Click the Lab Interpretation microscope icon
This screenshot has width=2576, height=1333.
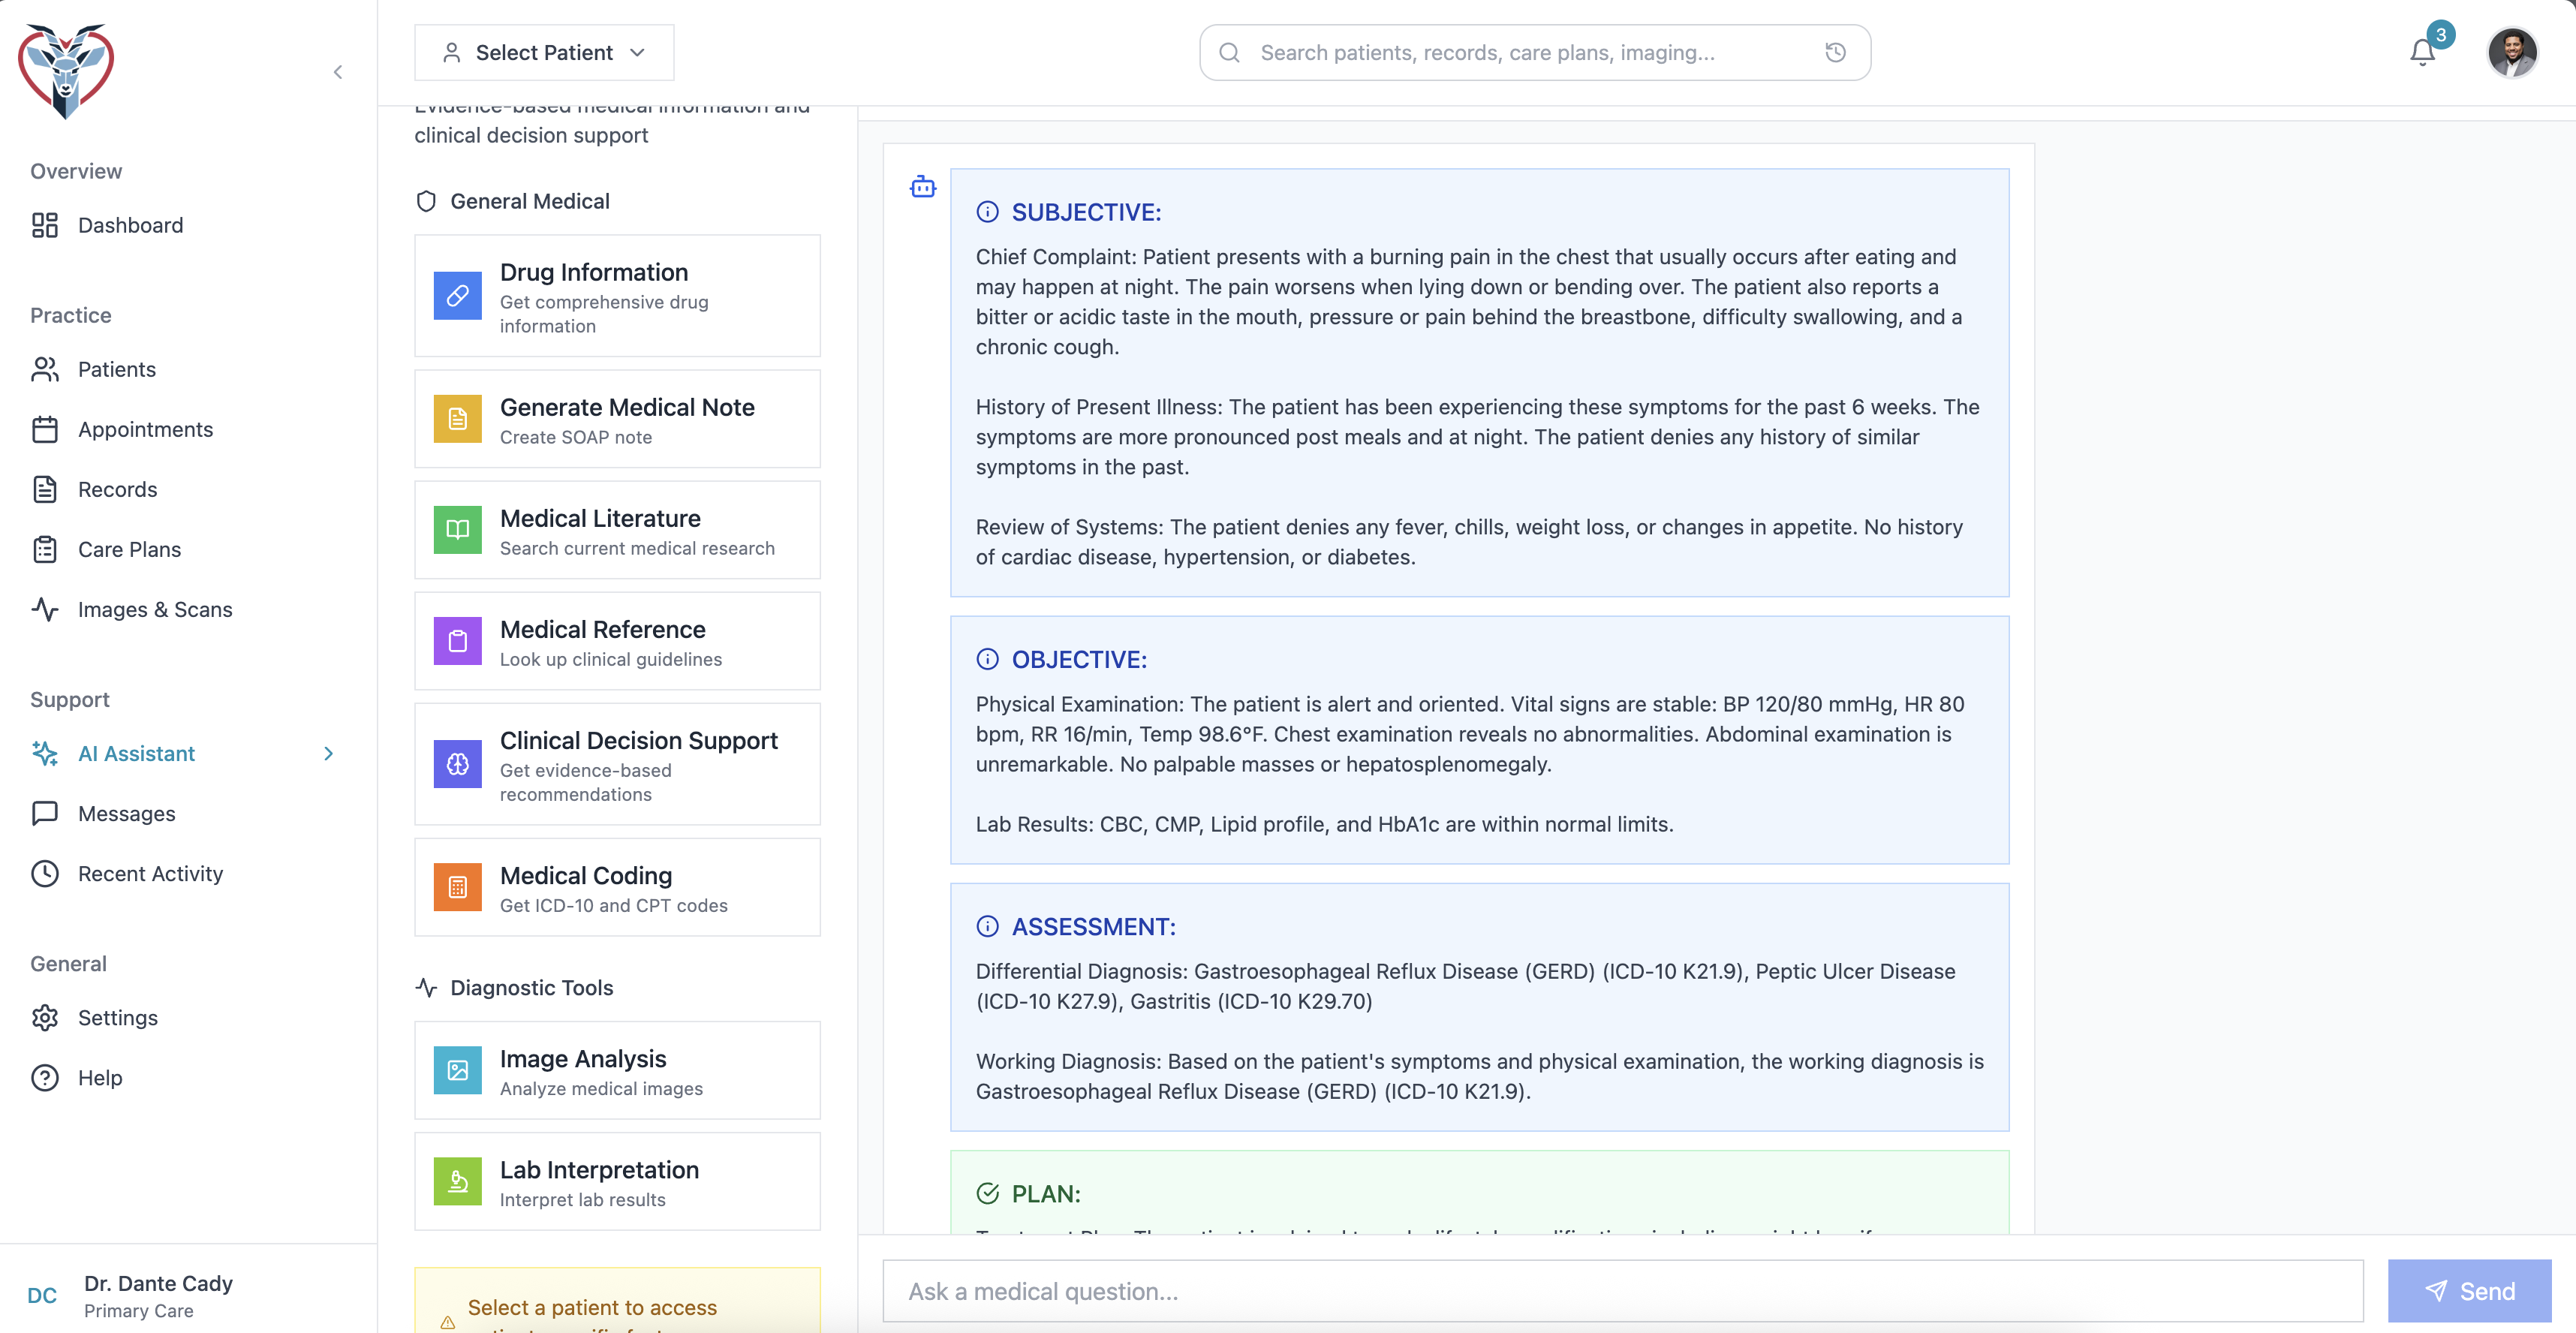pyautogui.click(x=457, y=1182)
